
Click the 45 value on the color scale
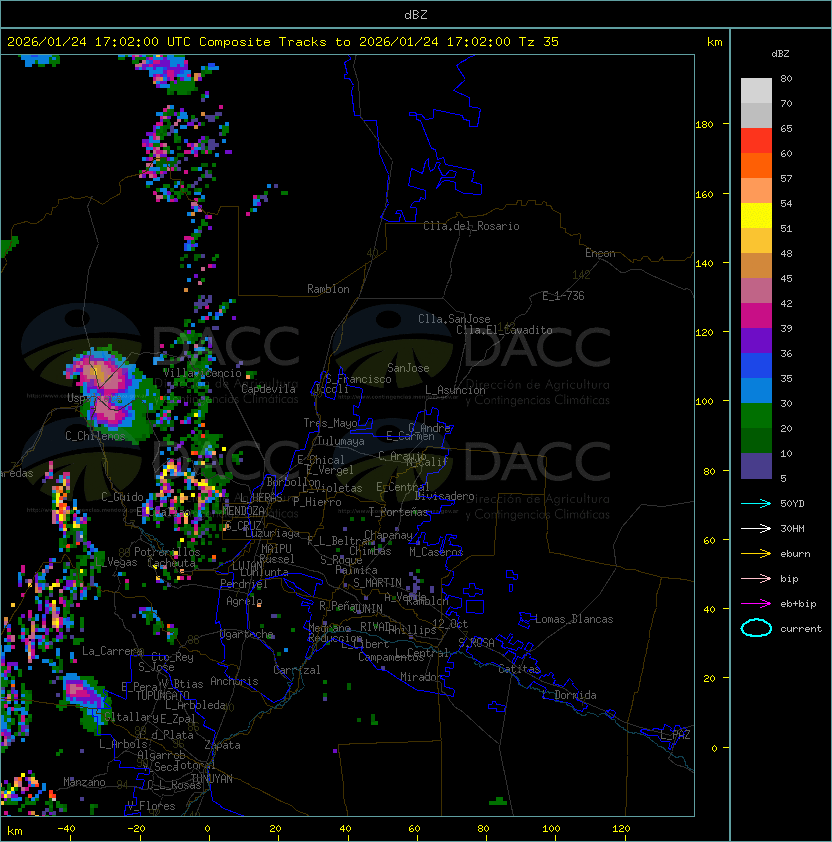pos(786,279)
